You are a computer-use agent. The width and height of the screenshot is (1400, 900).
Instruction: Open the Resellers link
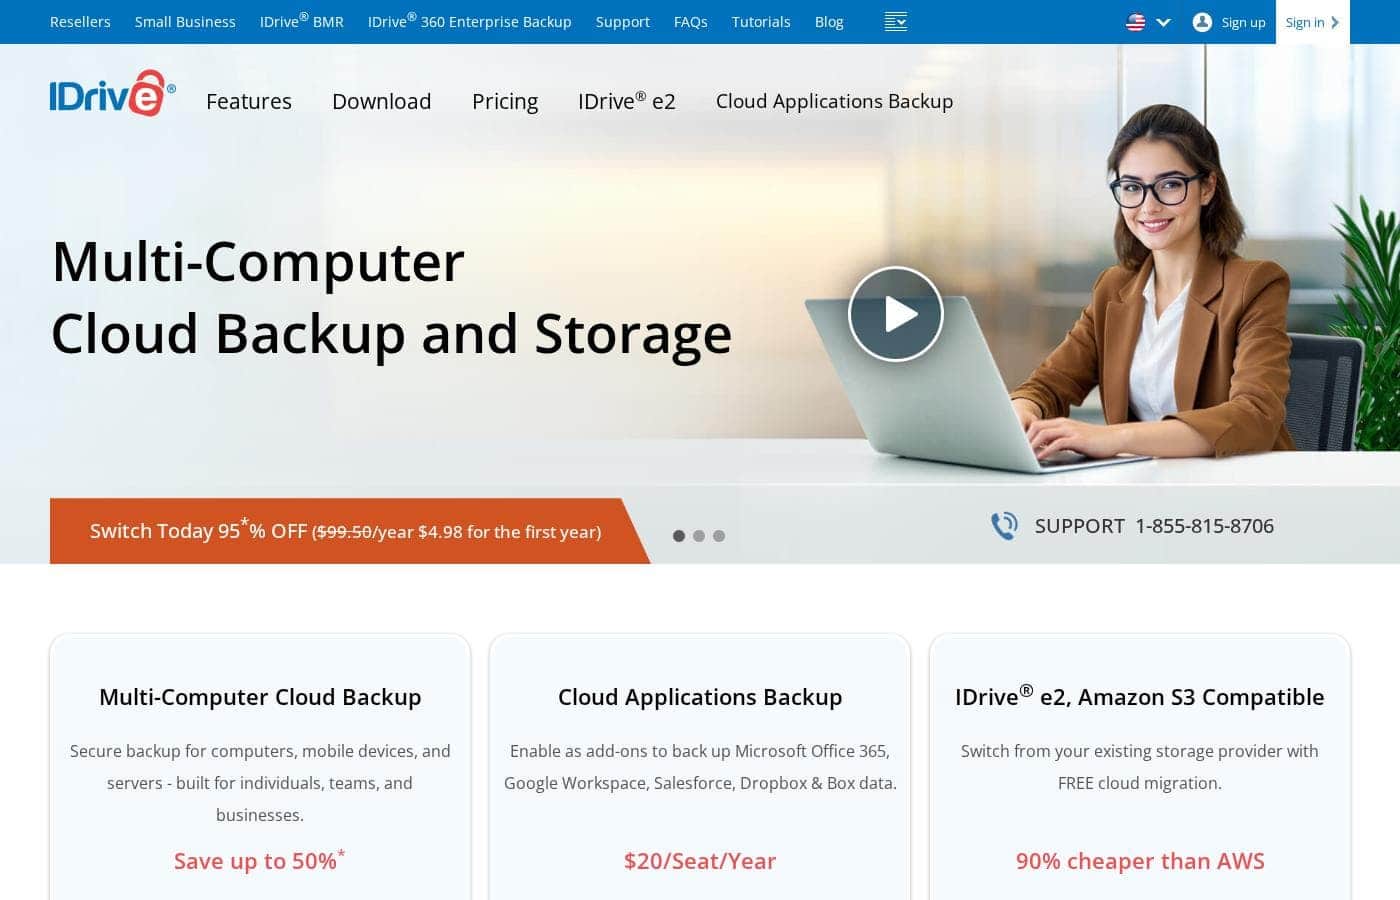[x=80, y=22]
